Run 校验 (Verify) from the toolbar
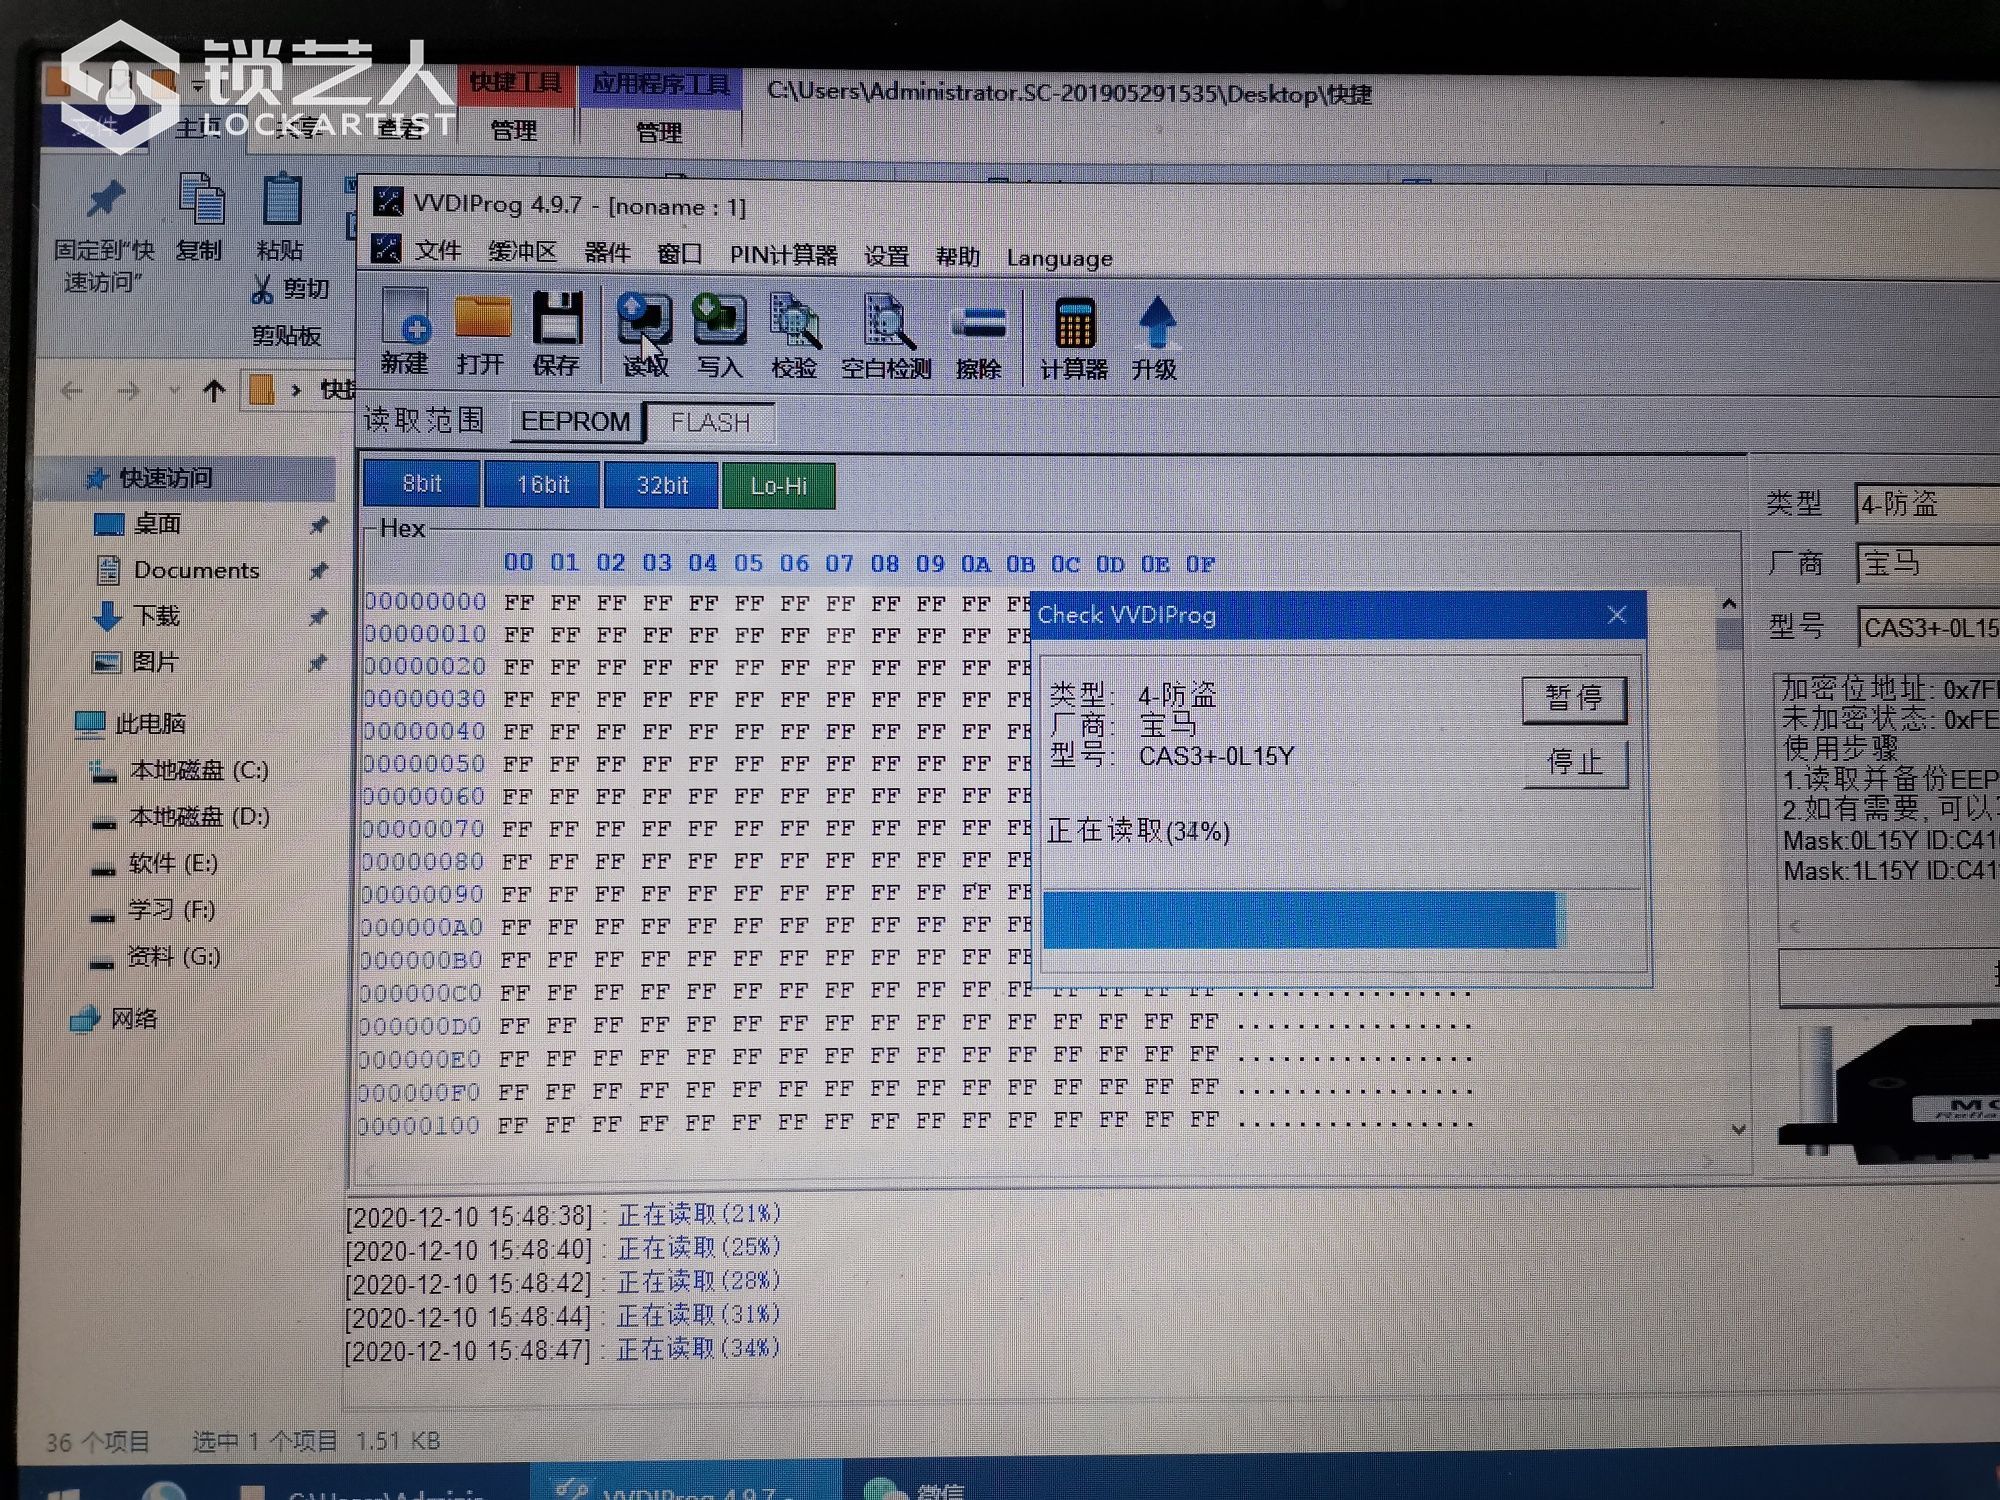 tap(795, 337)
